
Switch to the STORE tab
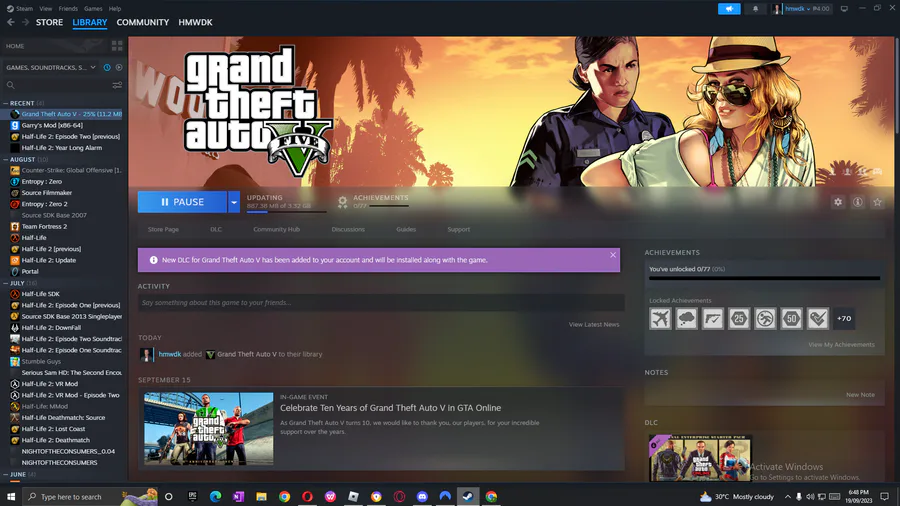(x=49, y=22)
